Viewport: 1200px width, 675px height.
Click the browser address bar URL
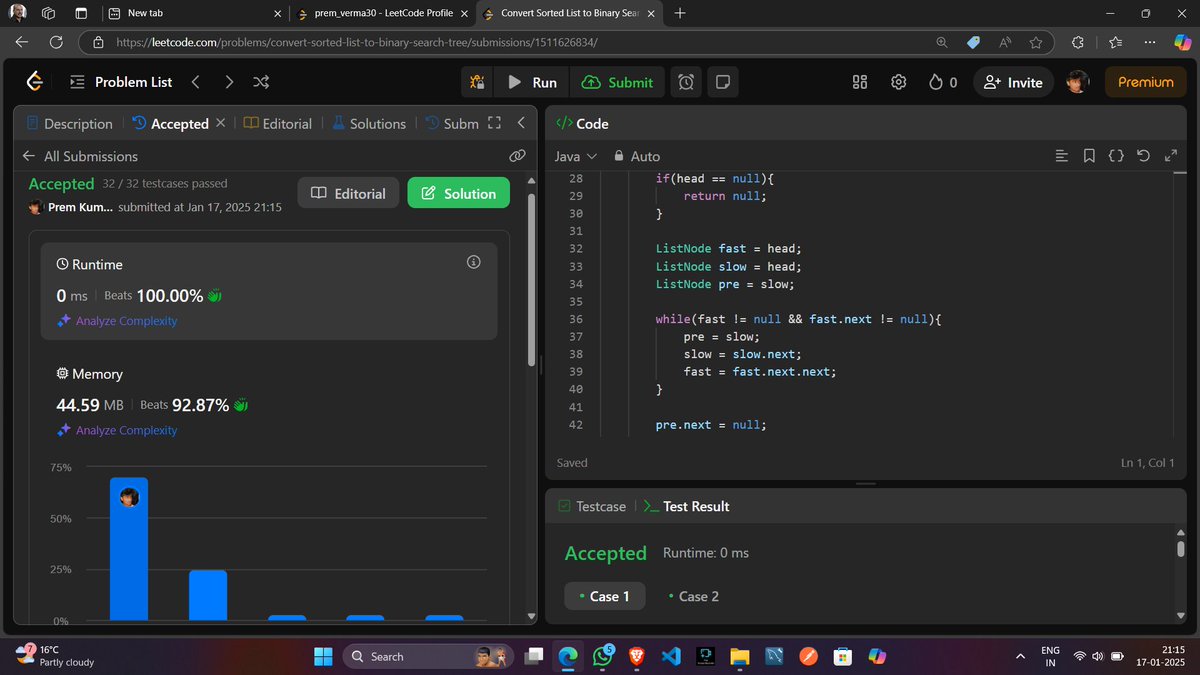click(357, 42)
